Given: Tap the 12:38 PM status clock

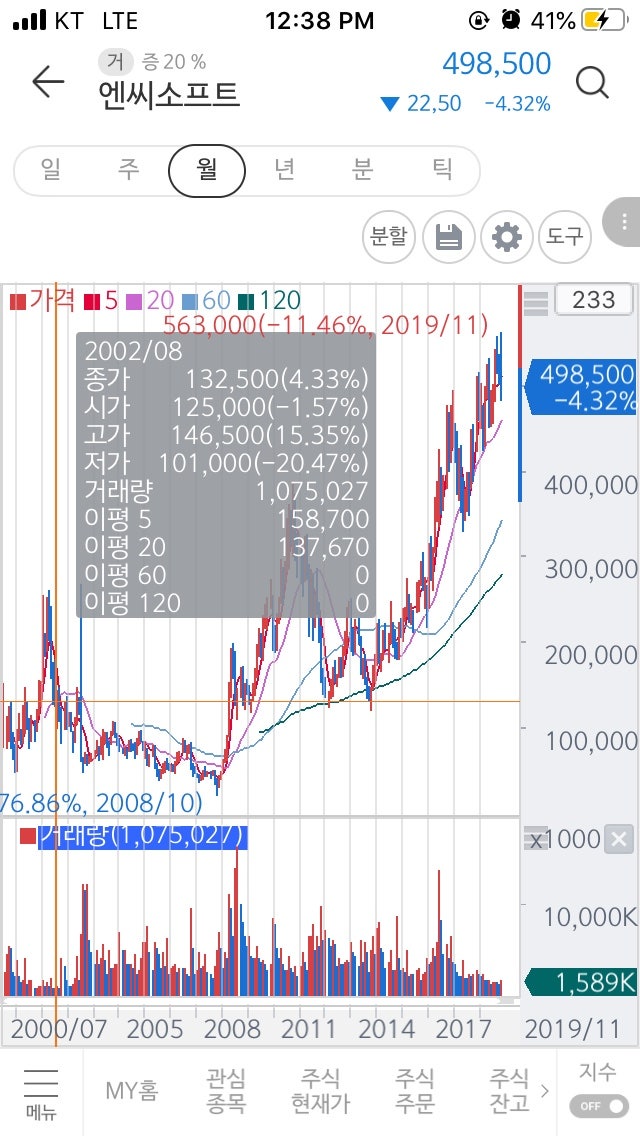Looking at the screenshot, I should coord(320,21).
